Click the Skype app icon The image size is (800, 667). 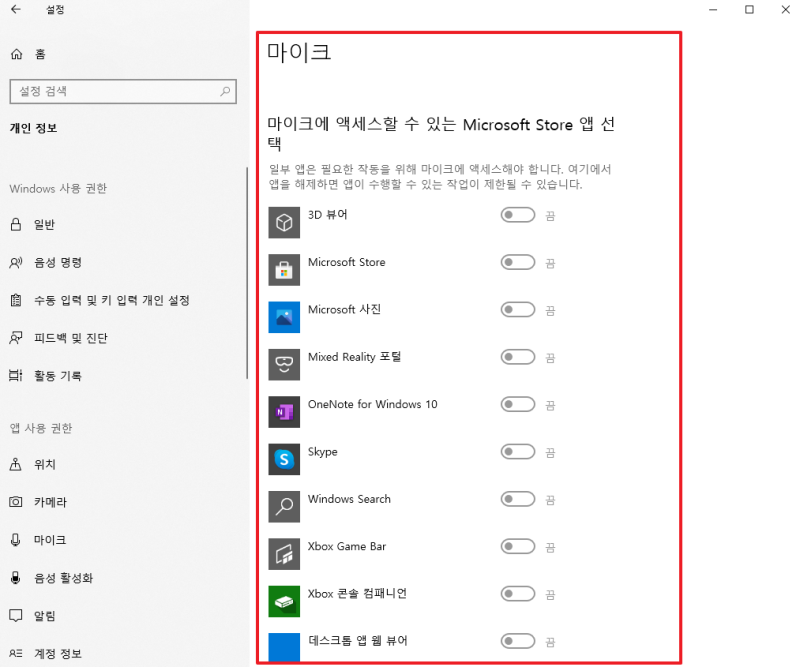pos(284,459)
